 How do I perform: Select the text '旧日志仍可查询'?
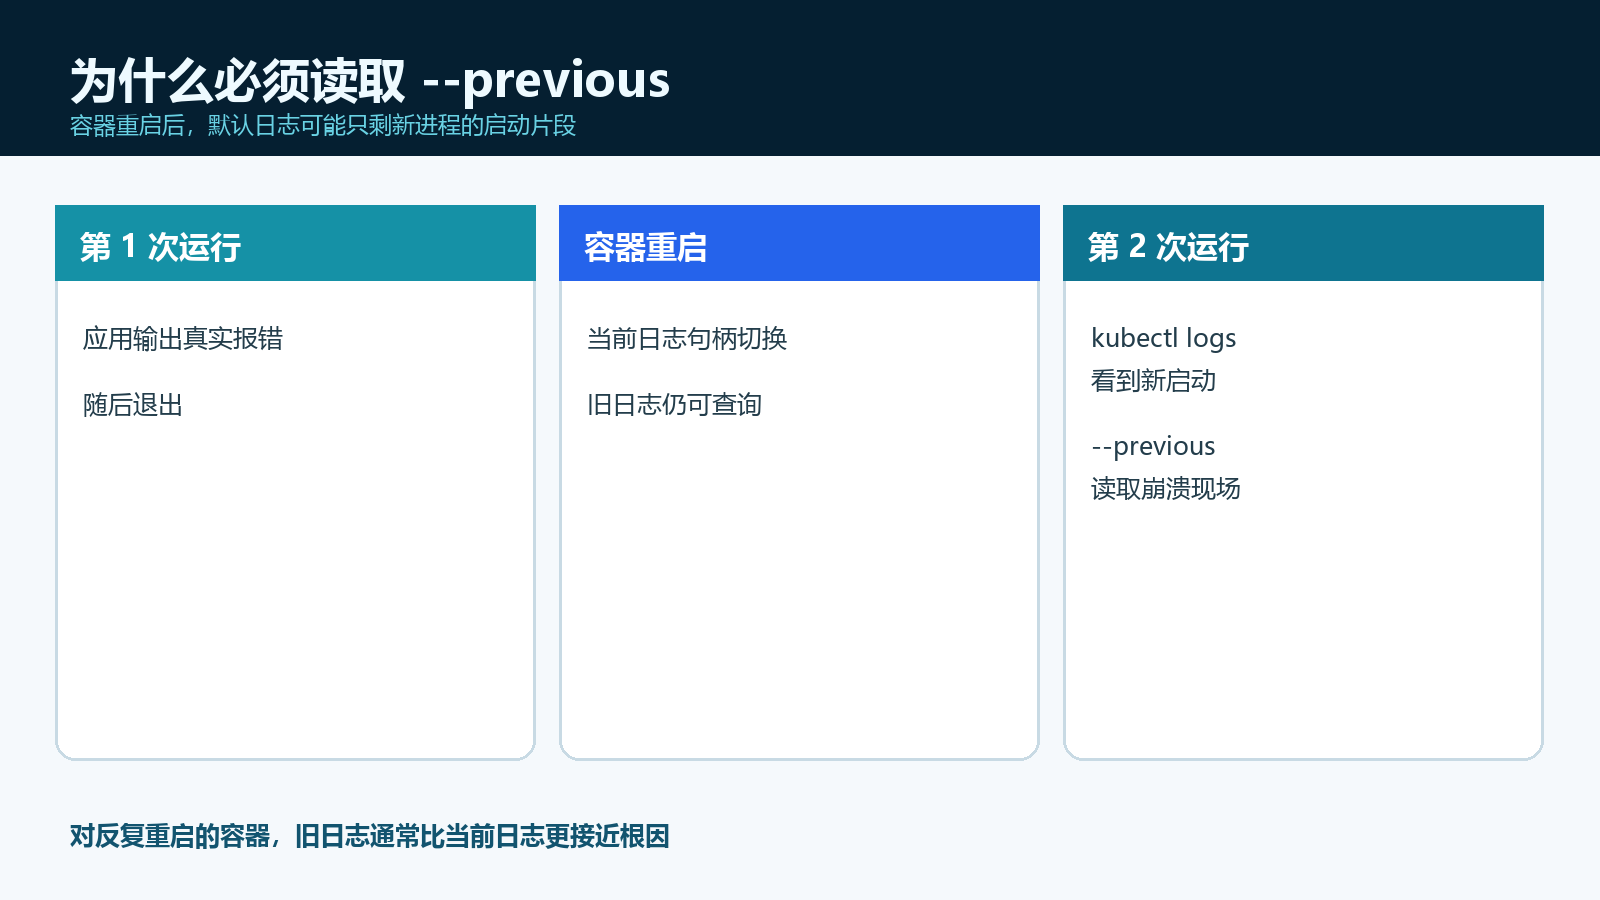[x=675, y=405]
